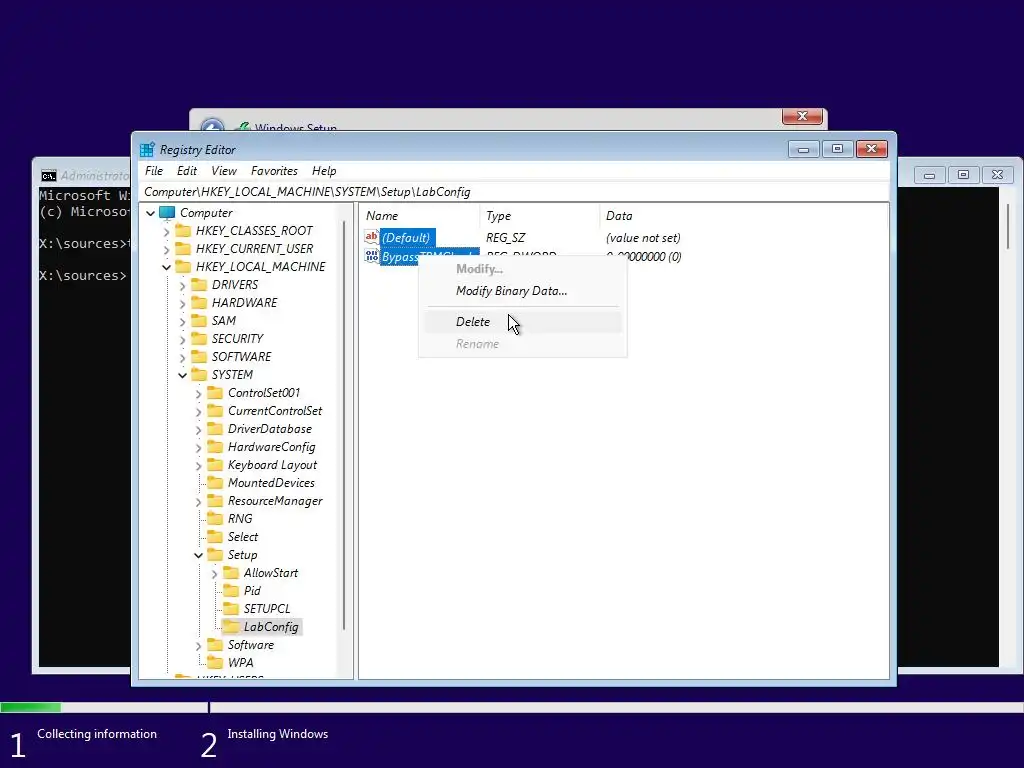Expand the HKEY_CLASSES_ROOT node
This screenshot has height=768, width=1024.
[x=167, y=231]
